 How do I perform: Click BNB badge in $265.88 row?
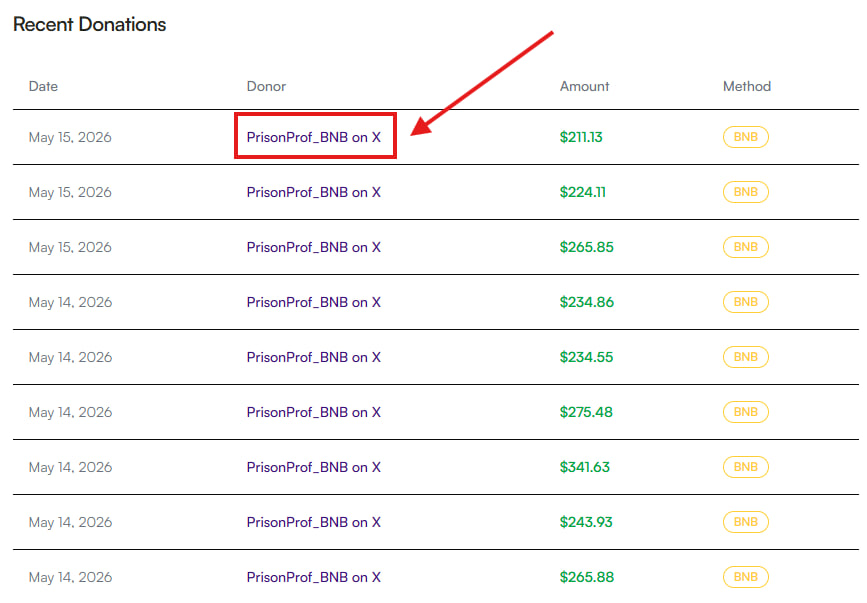745,577
